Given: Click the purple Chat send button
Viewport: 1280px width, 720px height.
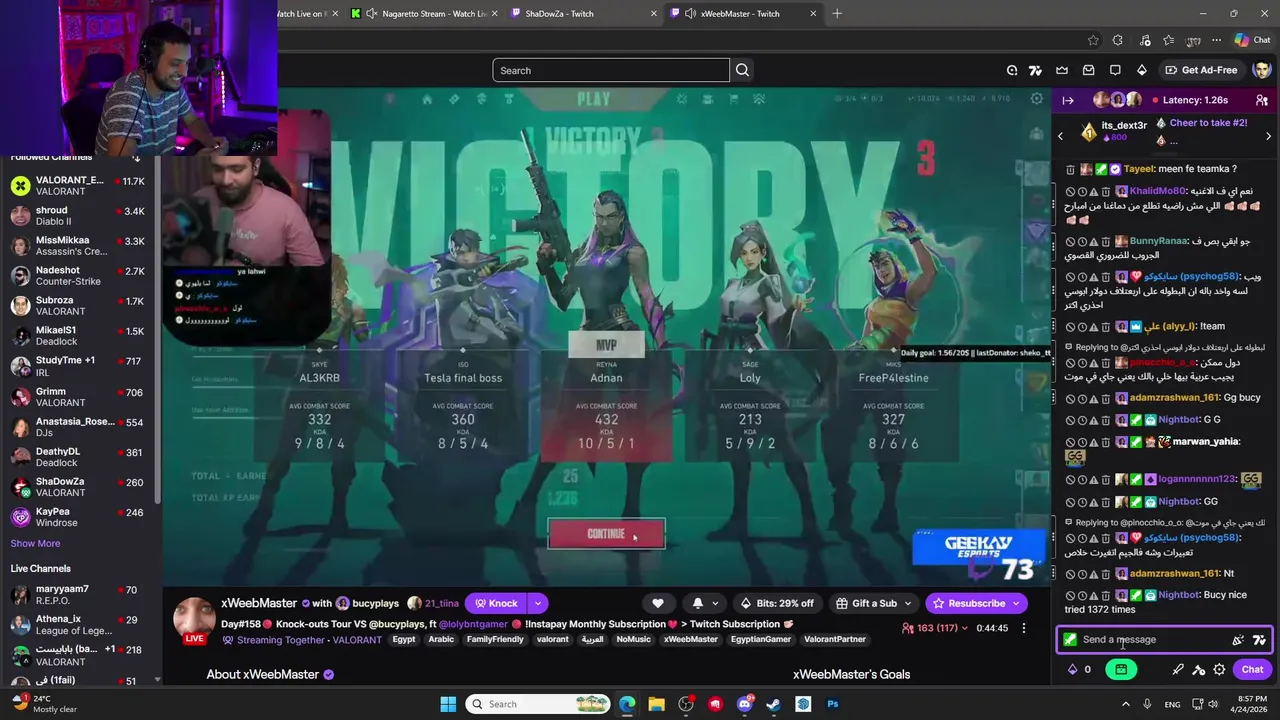Looking at the screenshot, I should (x=1253, y=670).
